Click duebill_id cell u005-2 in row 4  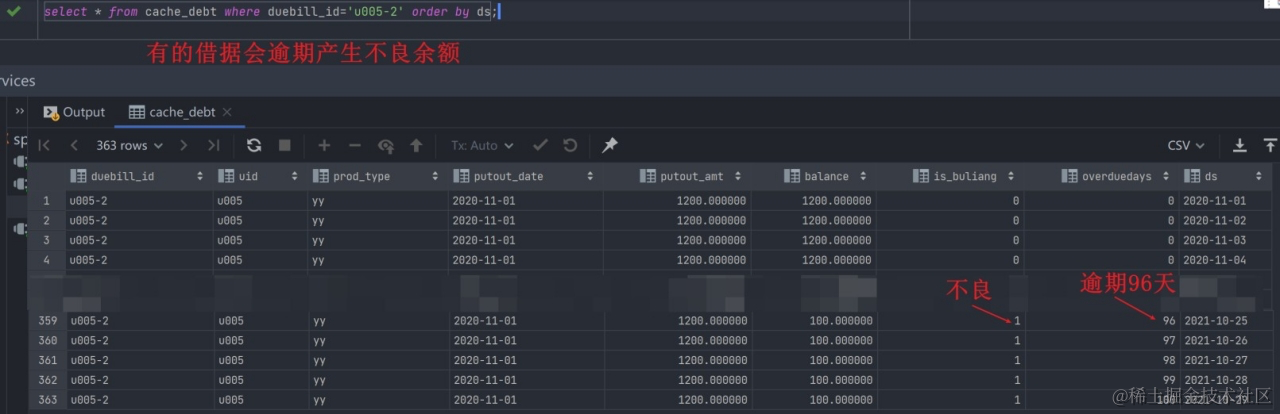click(x=138, y=260)
